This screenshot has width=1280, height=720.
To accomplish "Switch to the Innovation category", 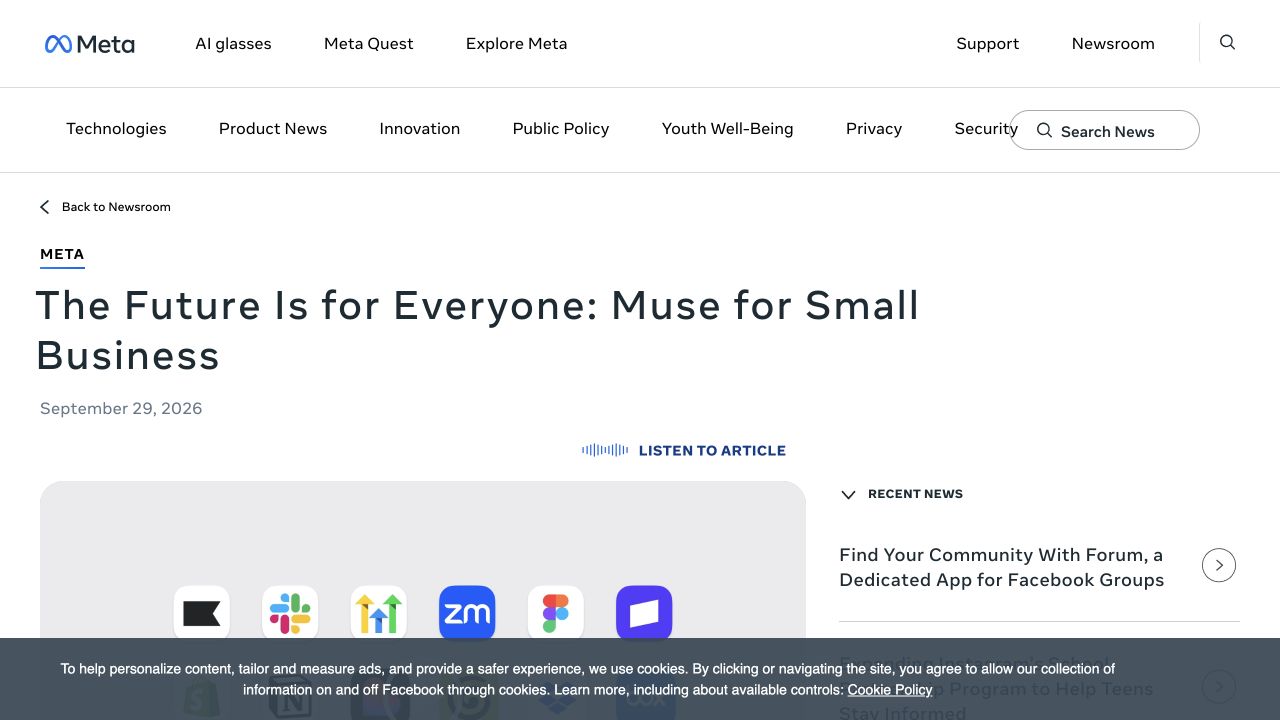I will click(x=420, y=129).
